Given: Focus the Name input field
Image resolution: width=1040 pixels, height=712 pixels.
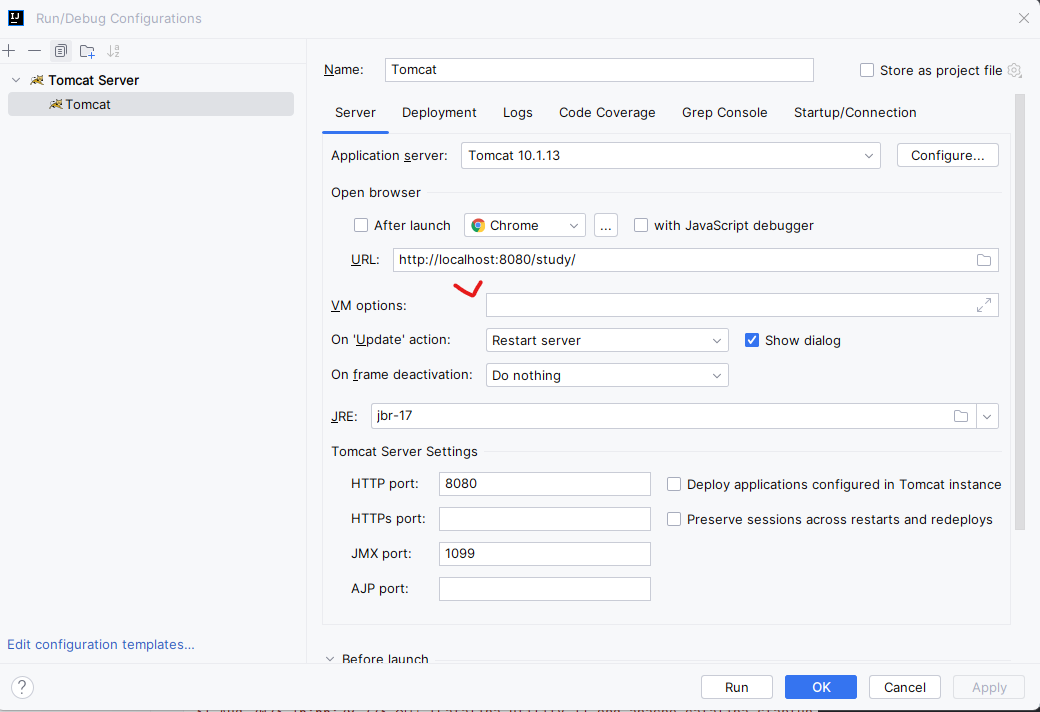Looking at the screenshot, I should coord(599,70).
